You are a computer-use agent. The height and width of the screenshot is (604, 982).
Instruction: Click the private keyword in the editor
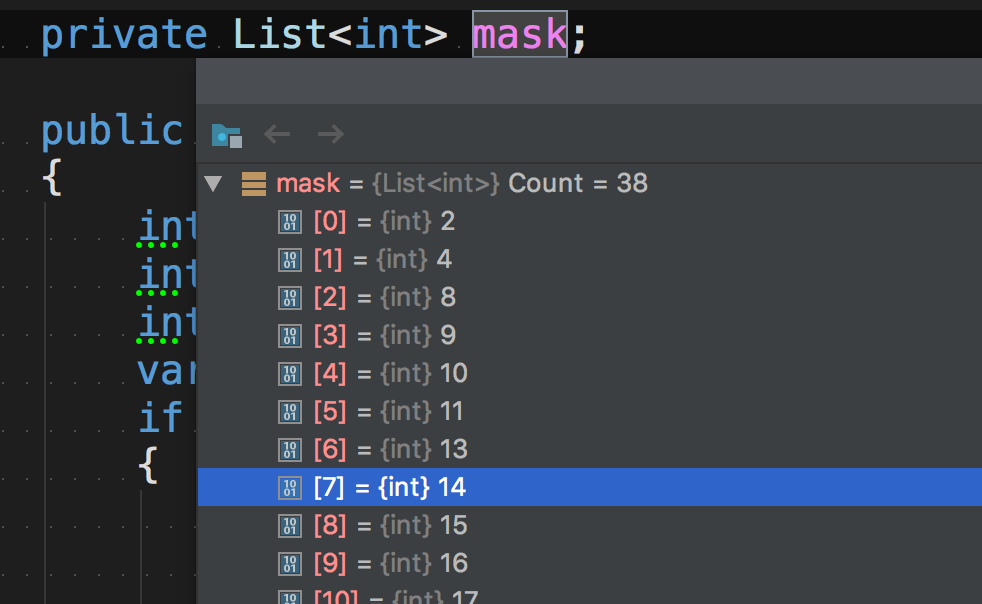point(124,34)
